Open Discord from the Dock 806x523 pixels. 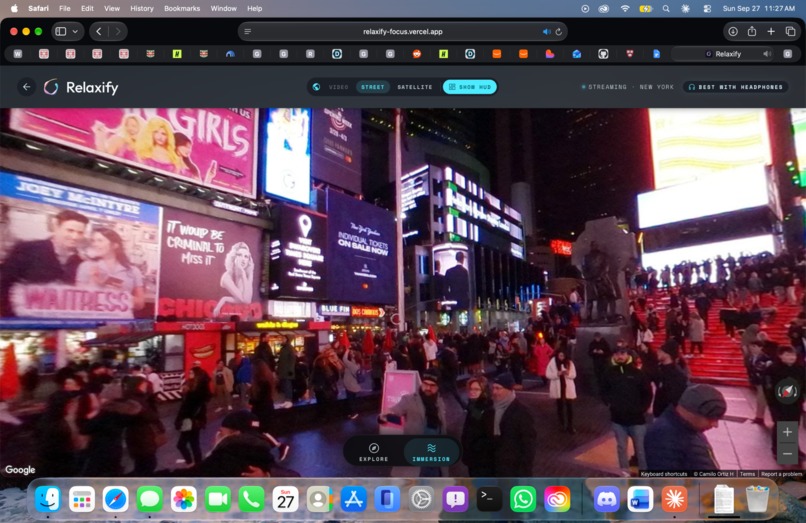tap(607, 499)
